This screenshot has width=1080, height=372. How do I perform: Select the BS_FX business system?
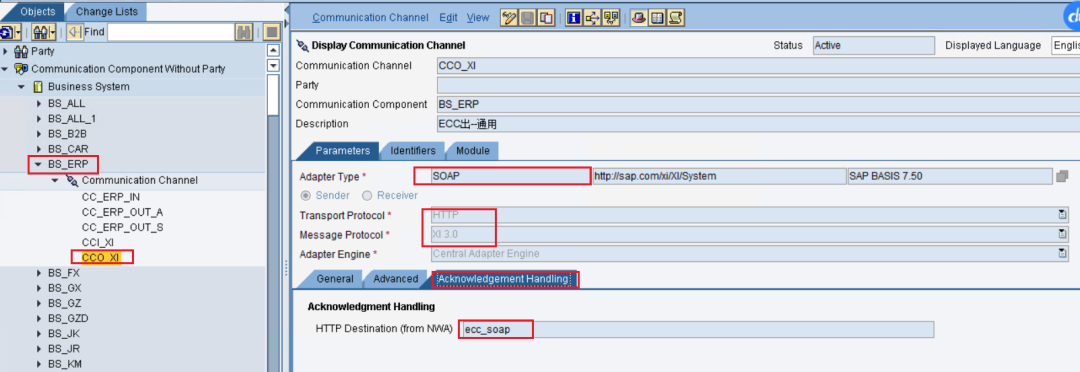click(x=64, y=273)
